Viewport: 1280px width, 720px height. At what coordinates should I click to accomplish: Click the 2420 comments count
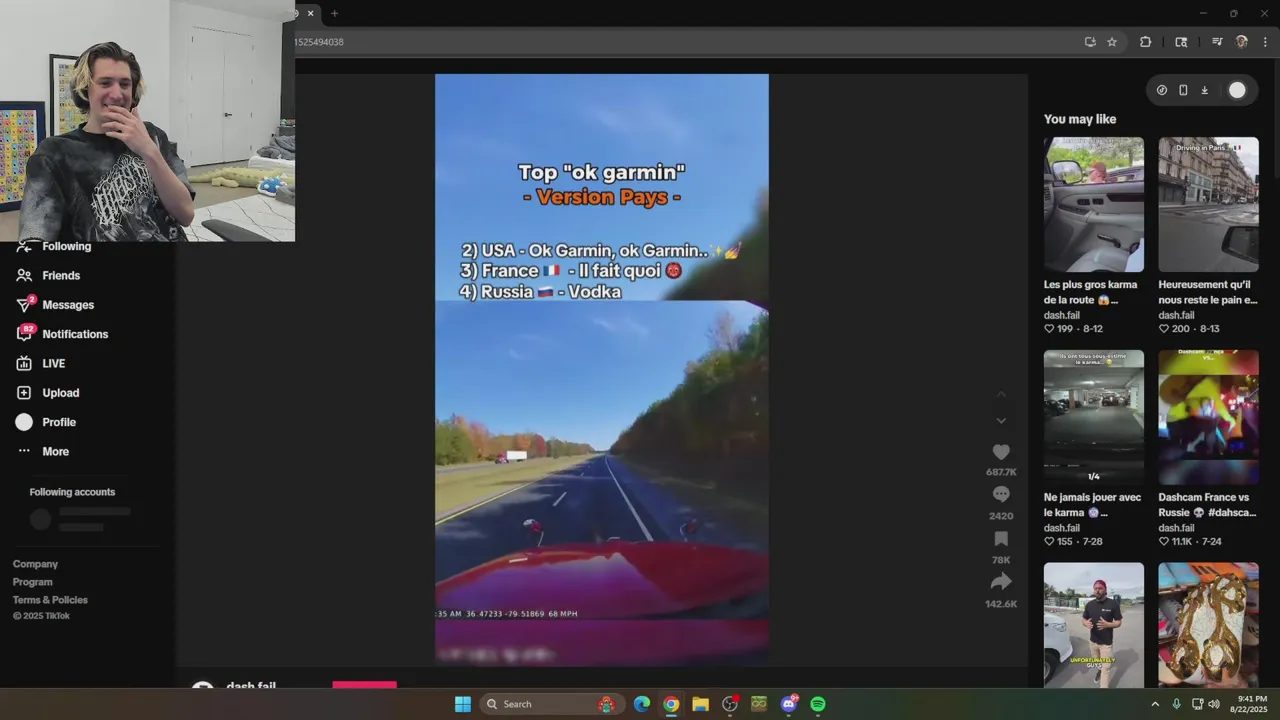coord(1001,516)
